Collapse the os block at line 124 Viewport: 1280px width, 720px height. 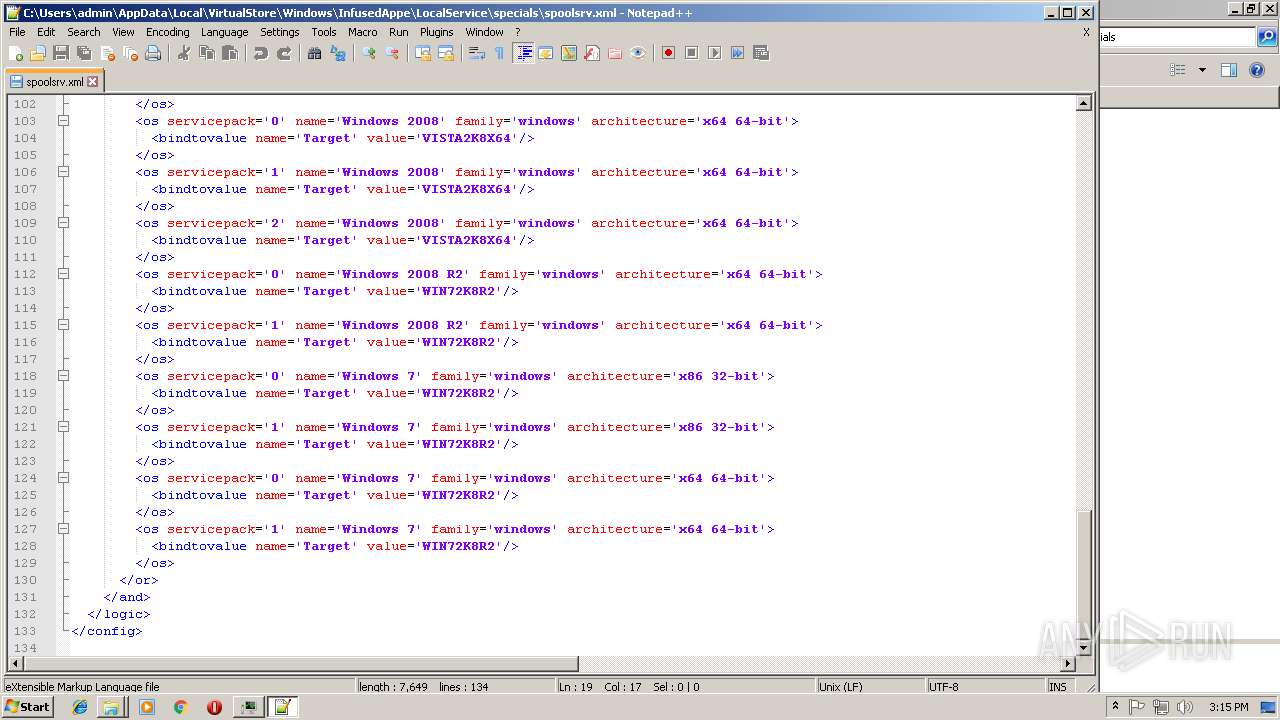pyautogui.click(x=63, y=478)
